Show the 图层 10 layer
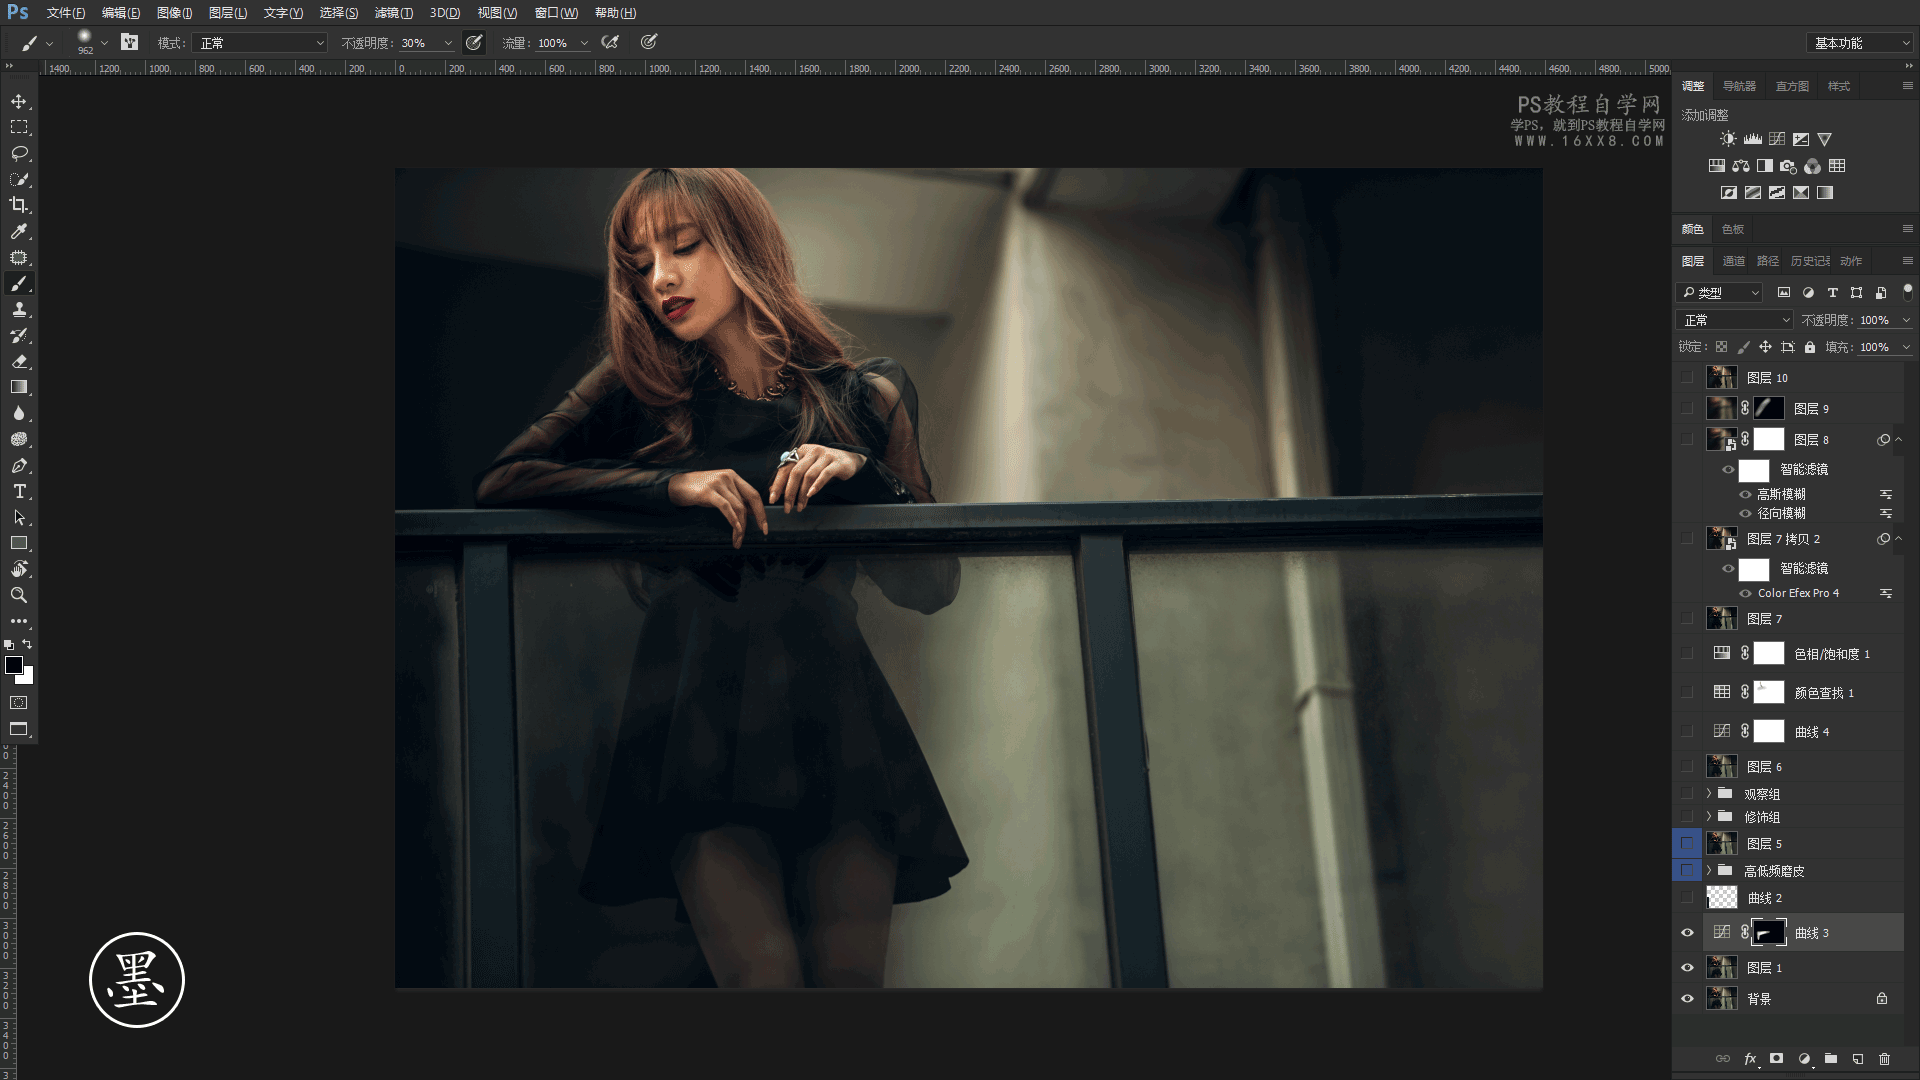Image resolution: width=1920 pixels, height=1080 pixels. (x=1687, y=378)
